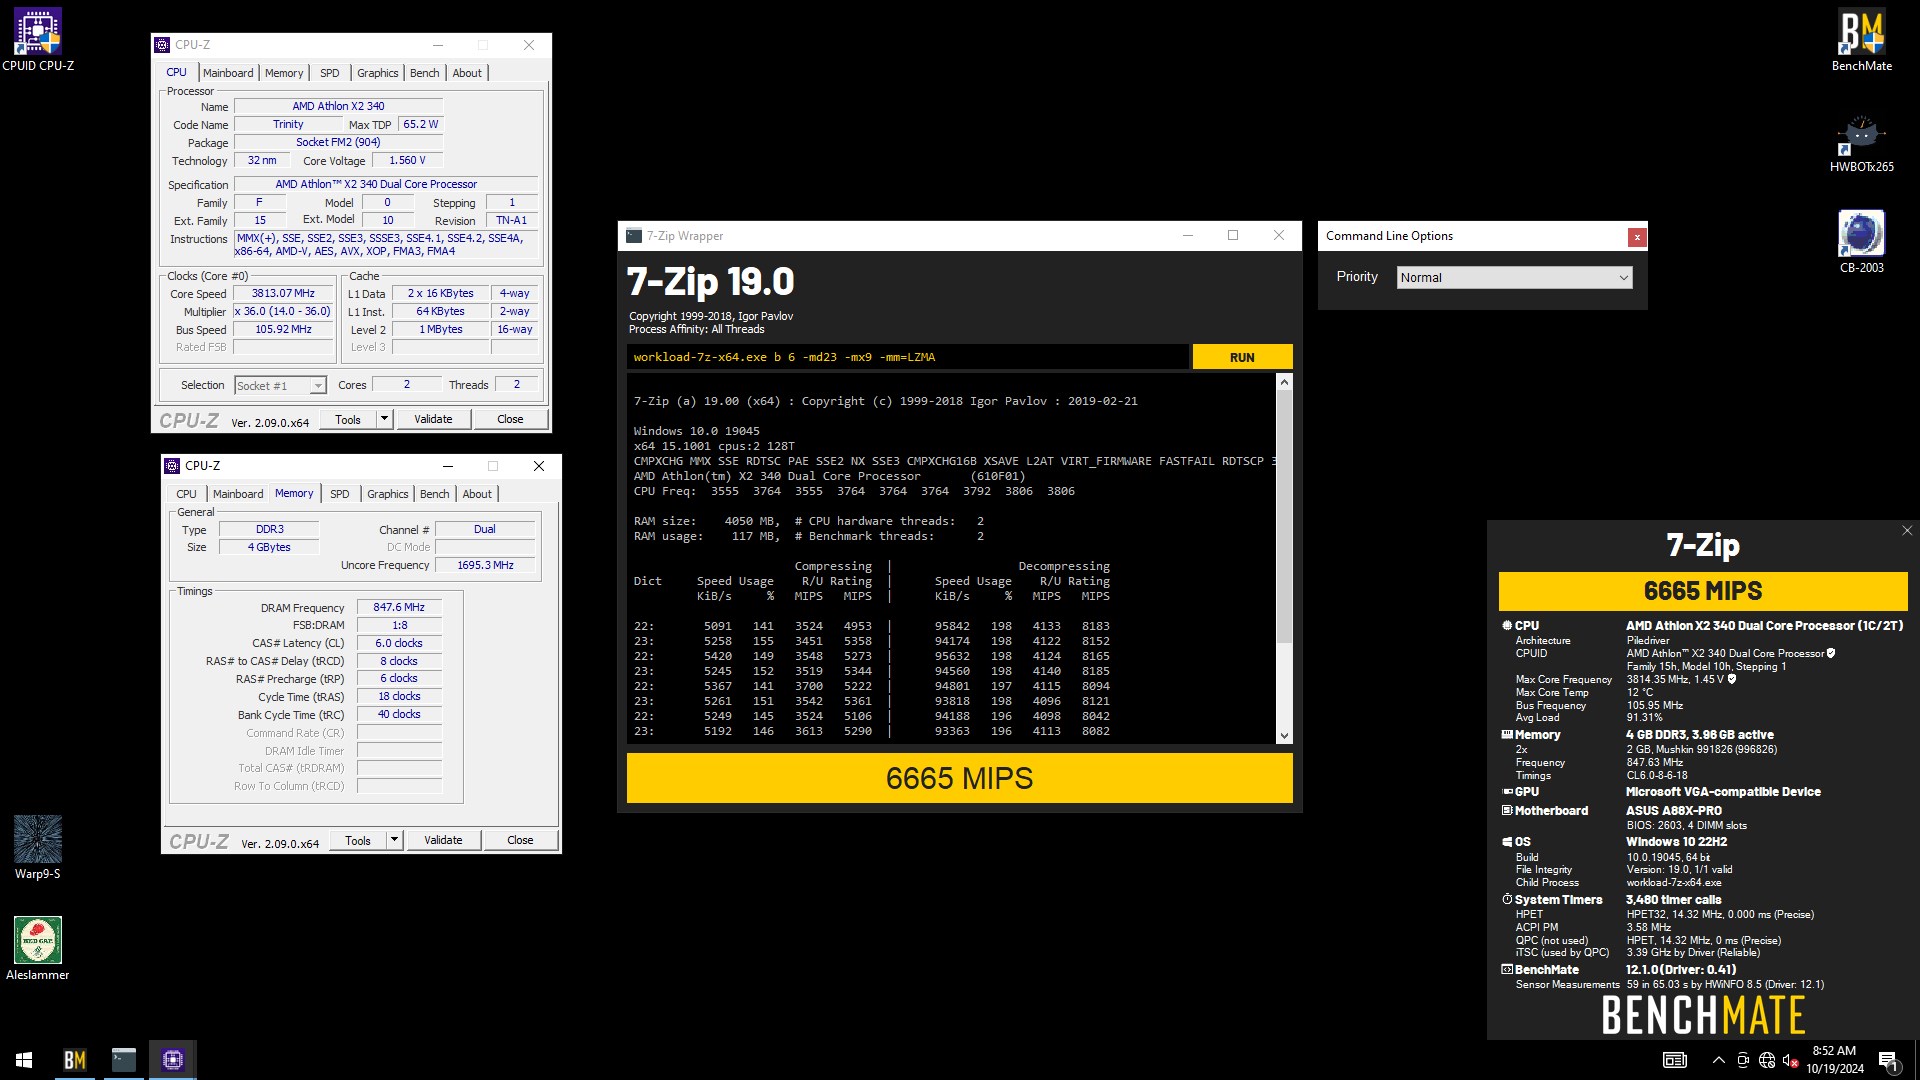Expand Tools arrow in lower CPU-Z window
This screenshot has height=1080, width=1920.
[394, 841]
